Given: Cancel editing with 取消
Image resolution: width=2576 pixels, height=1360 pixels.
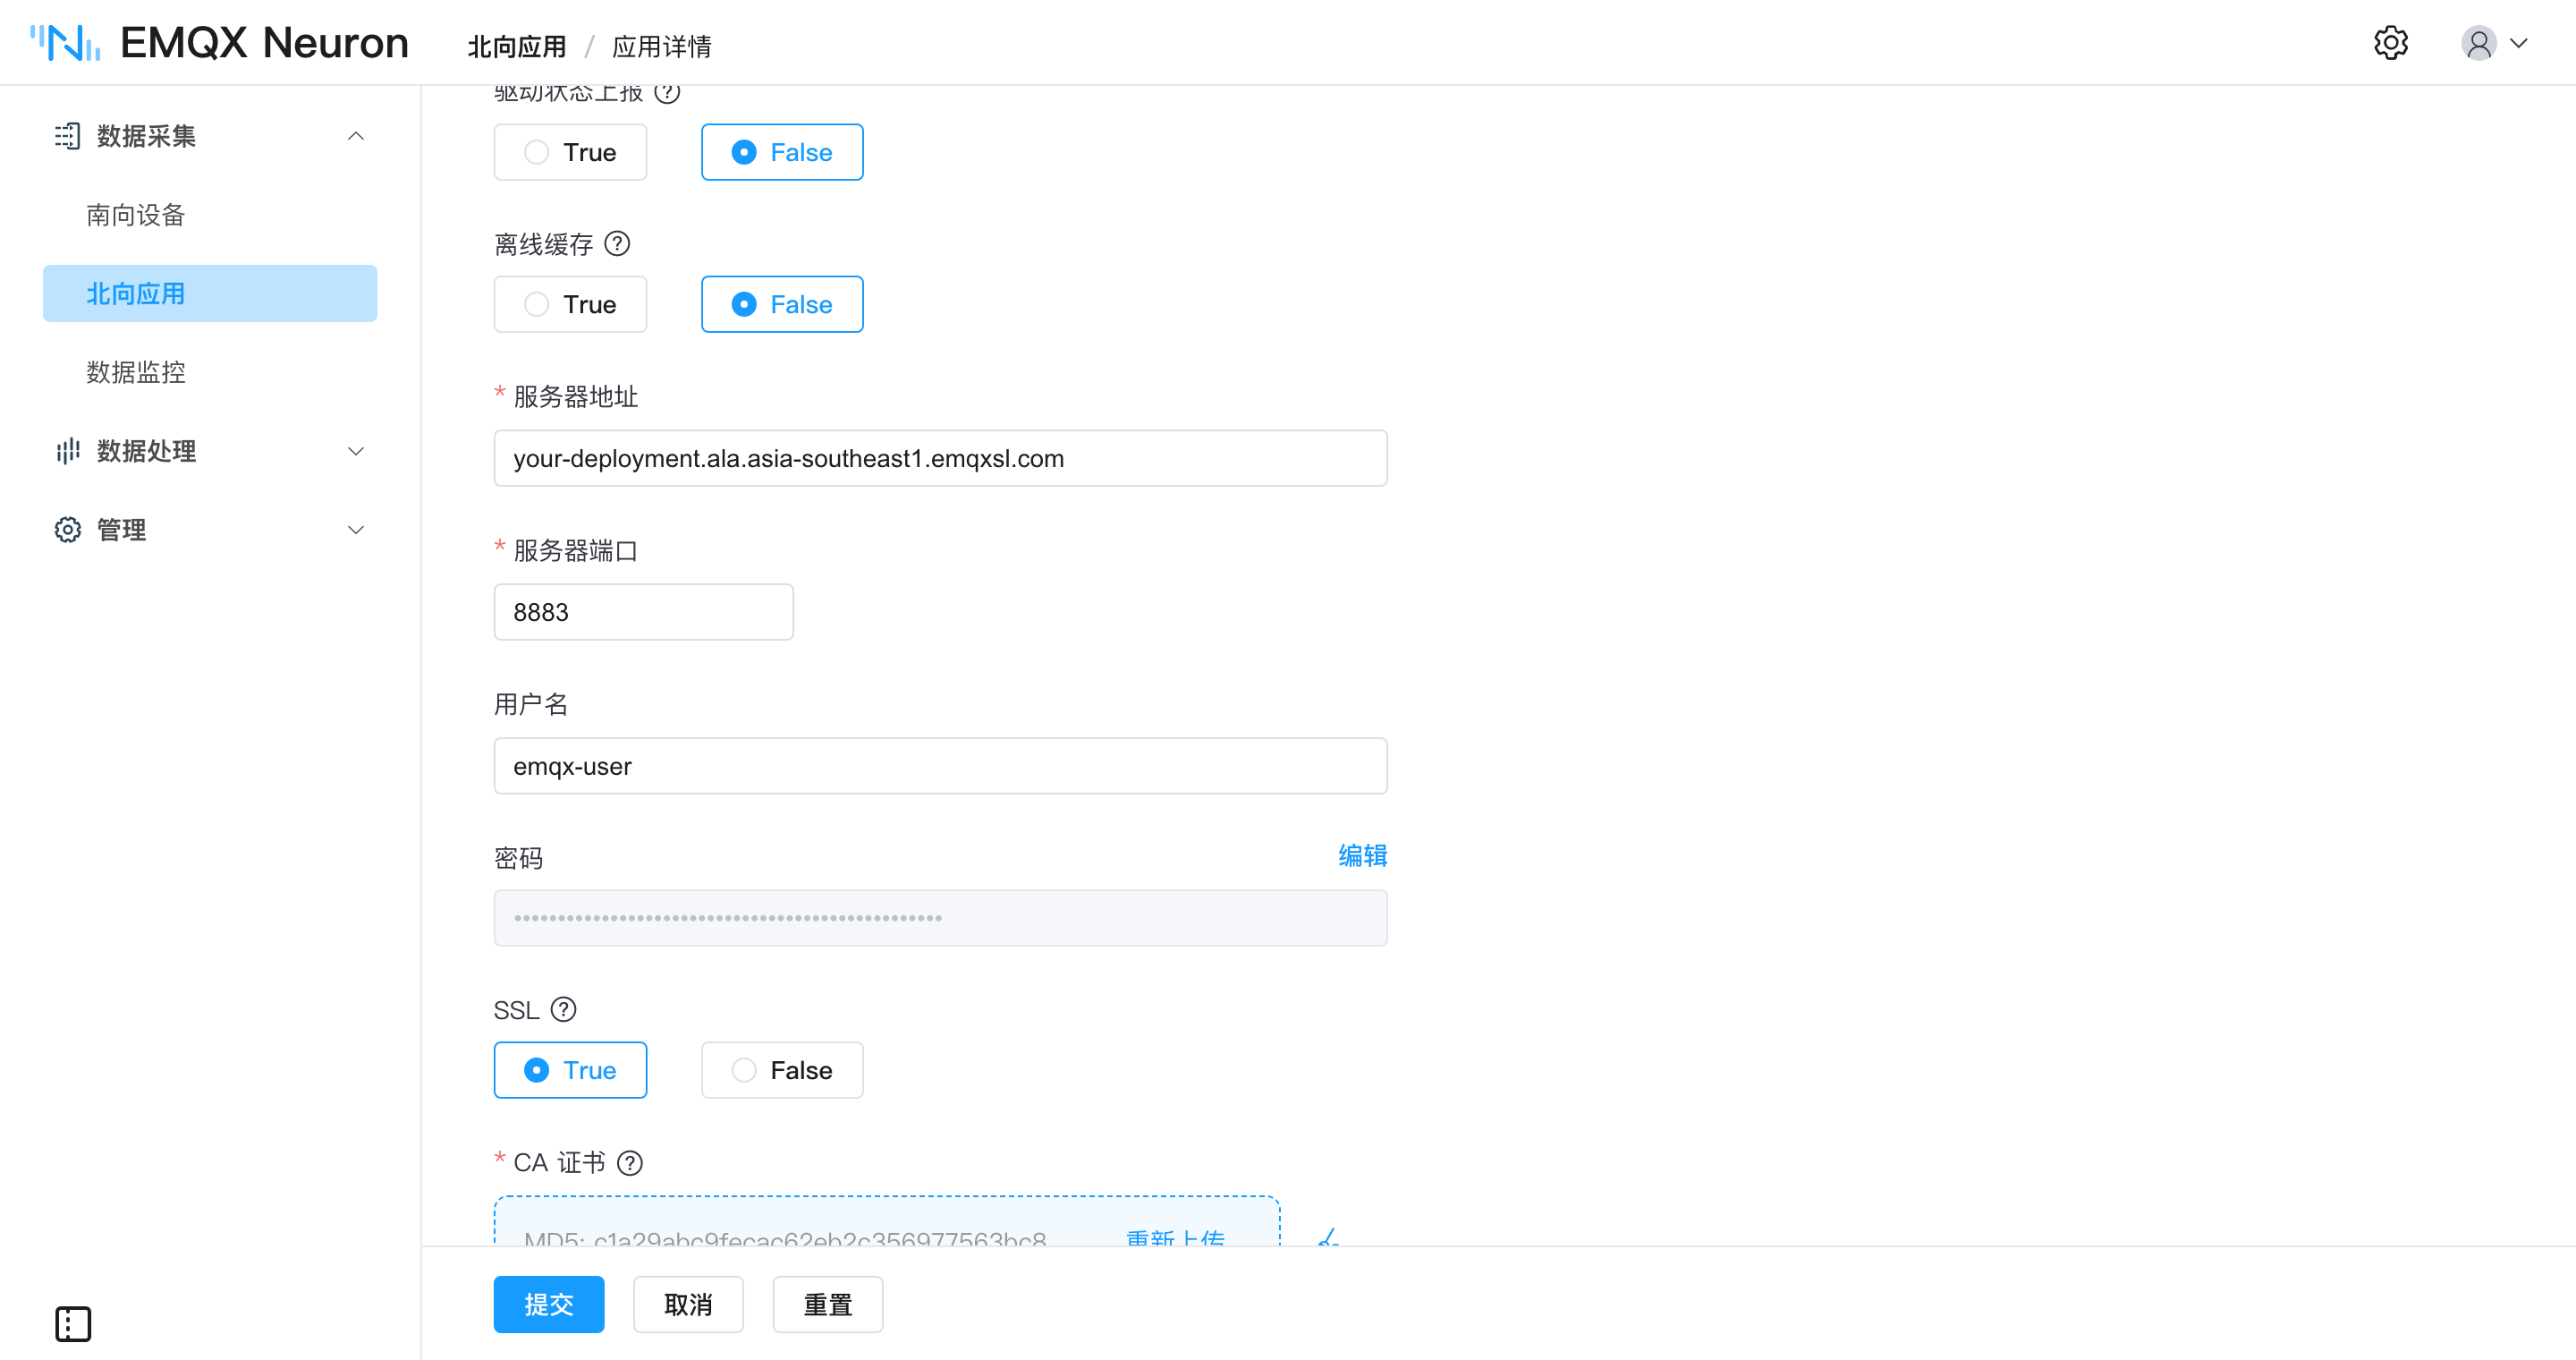Looking at the screenshot, I should (688, 1304).
